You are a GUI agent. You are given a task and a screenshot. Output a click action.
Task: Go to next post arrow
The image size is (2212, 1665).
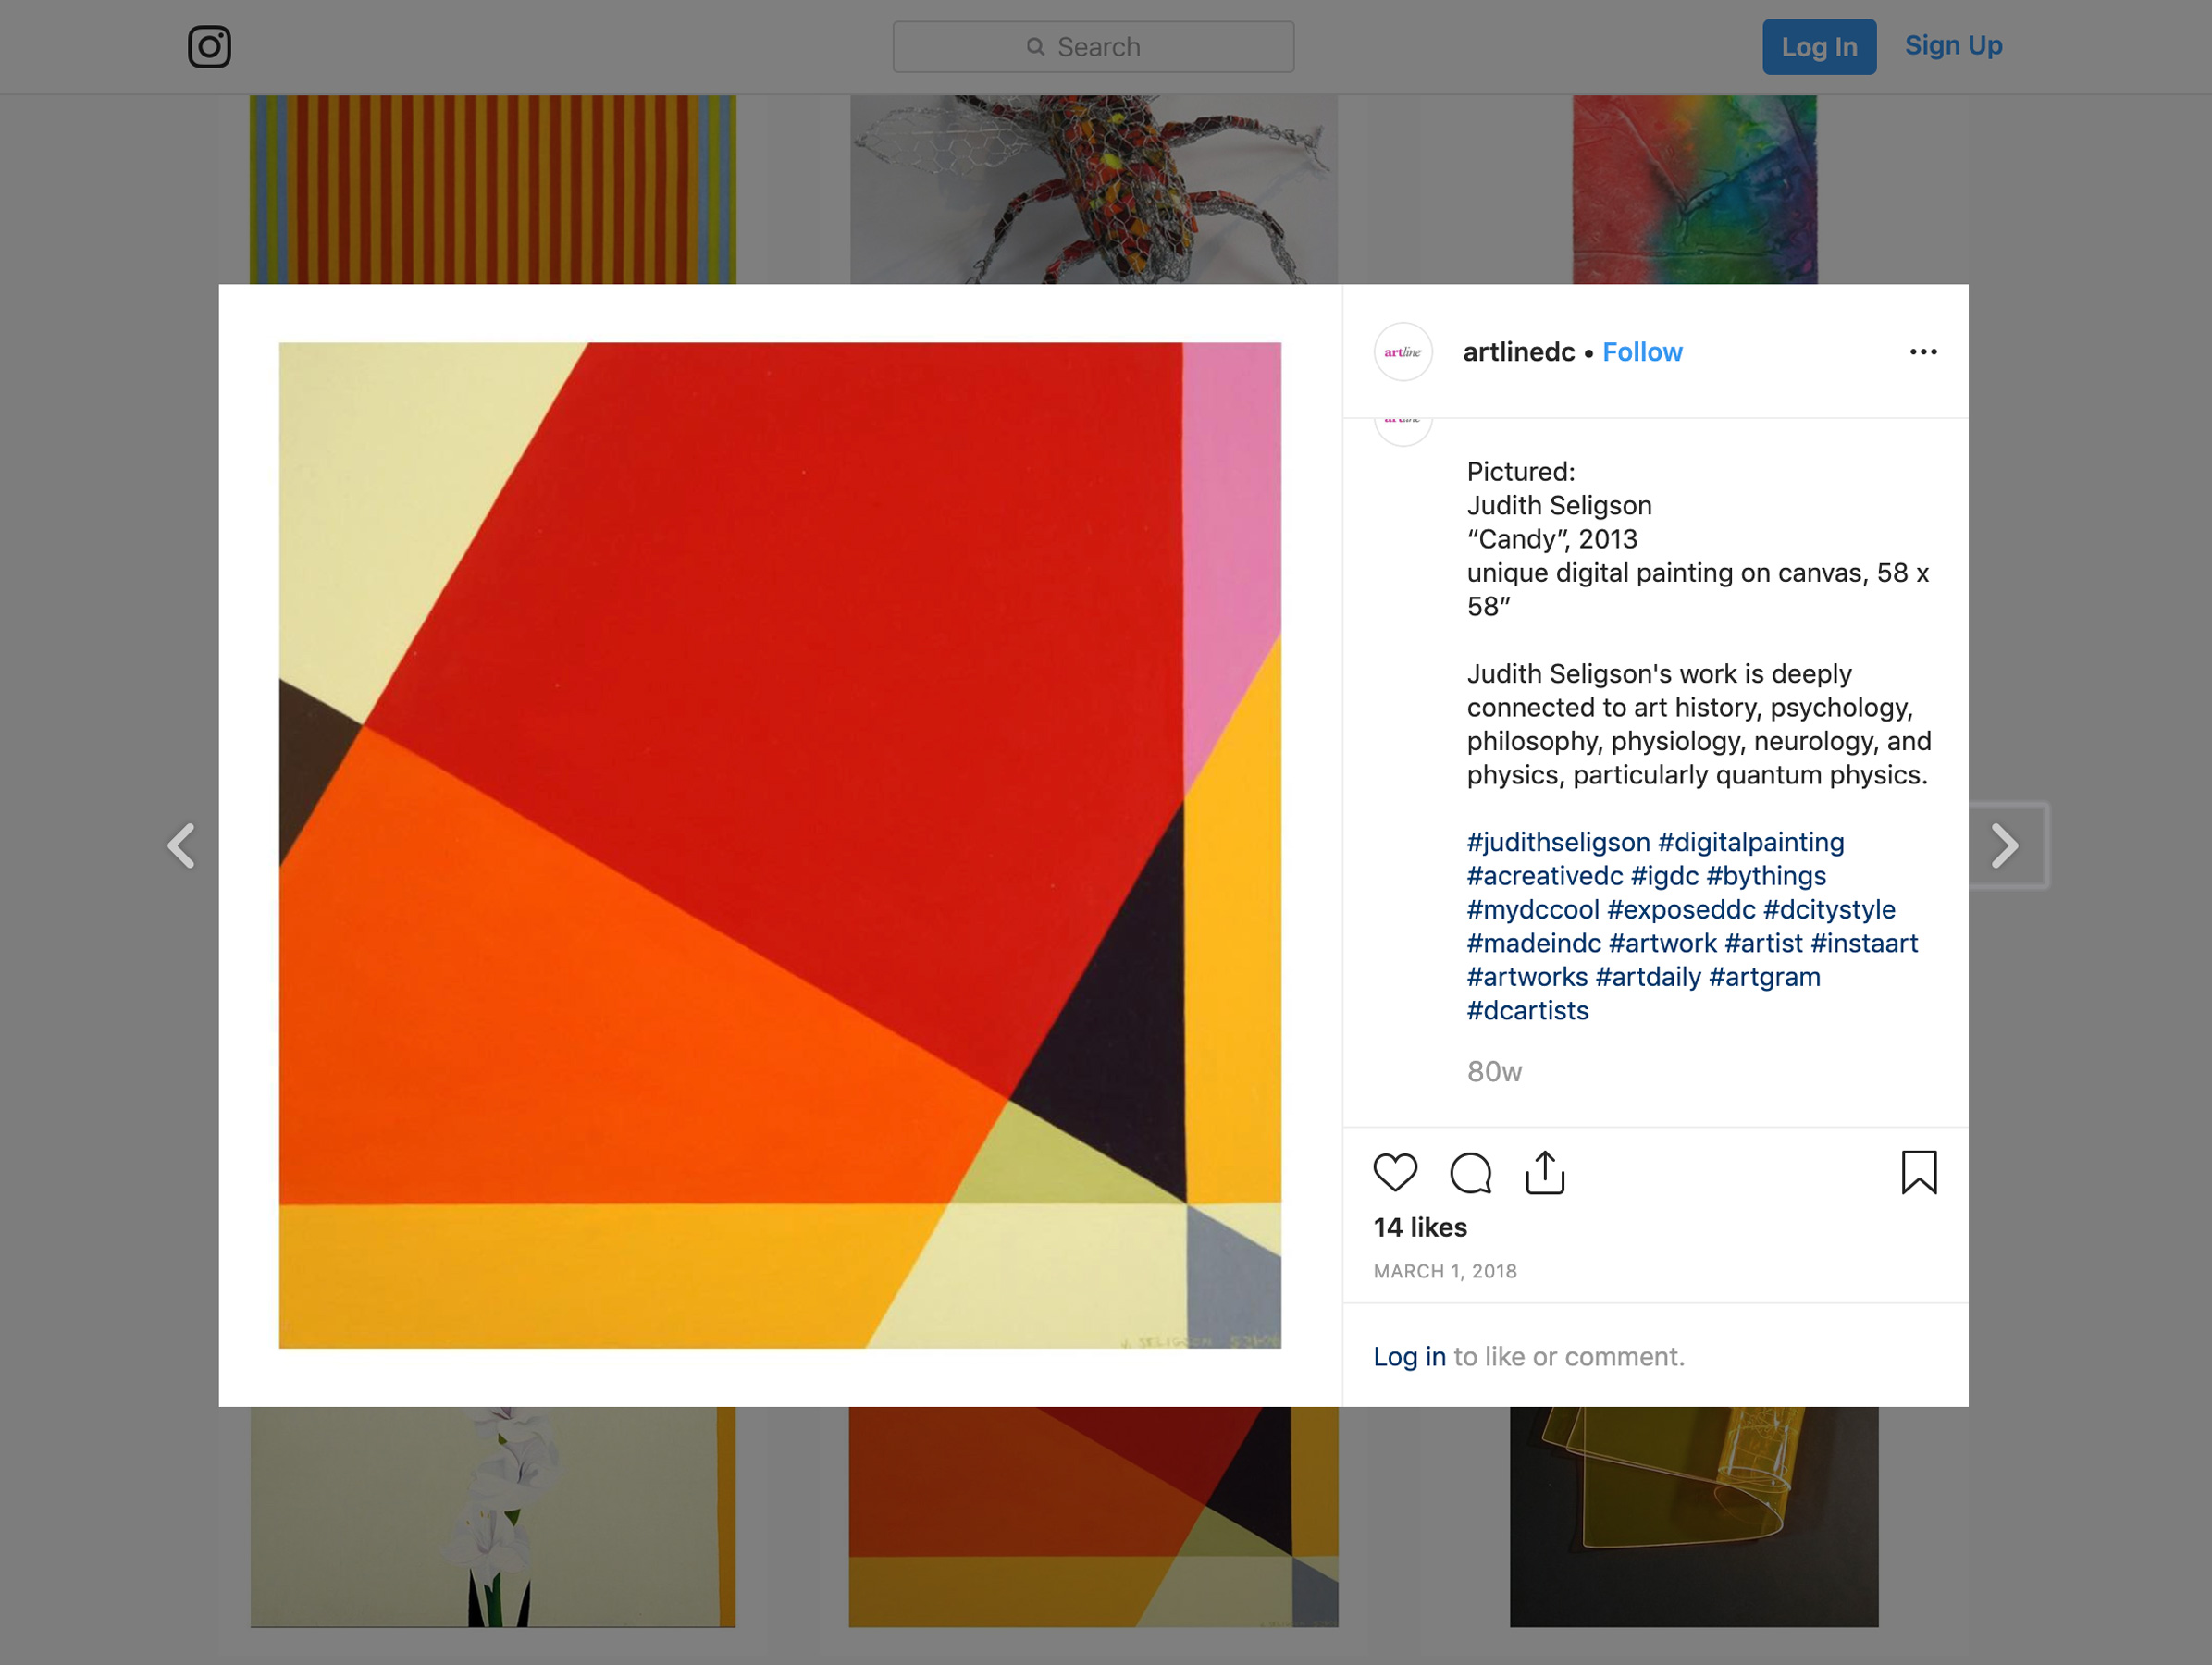[x=2005, y=846]
